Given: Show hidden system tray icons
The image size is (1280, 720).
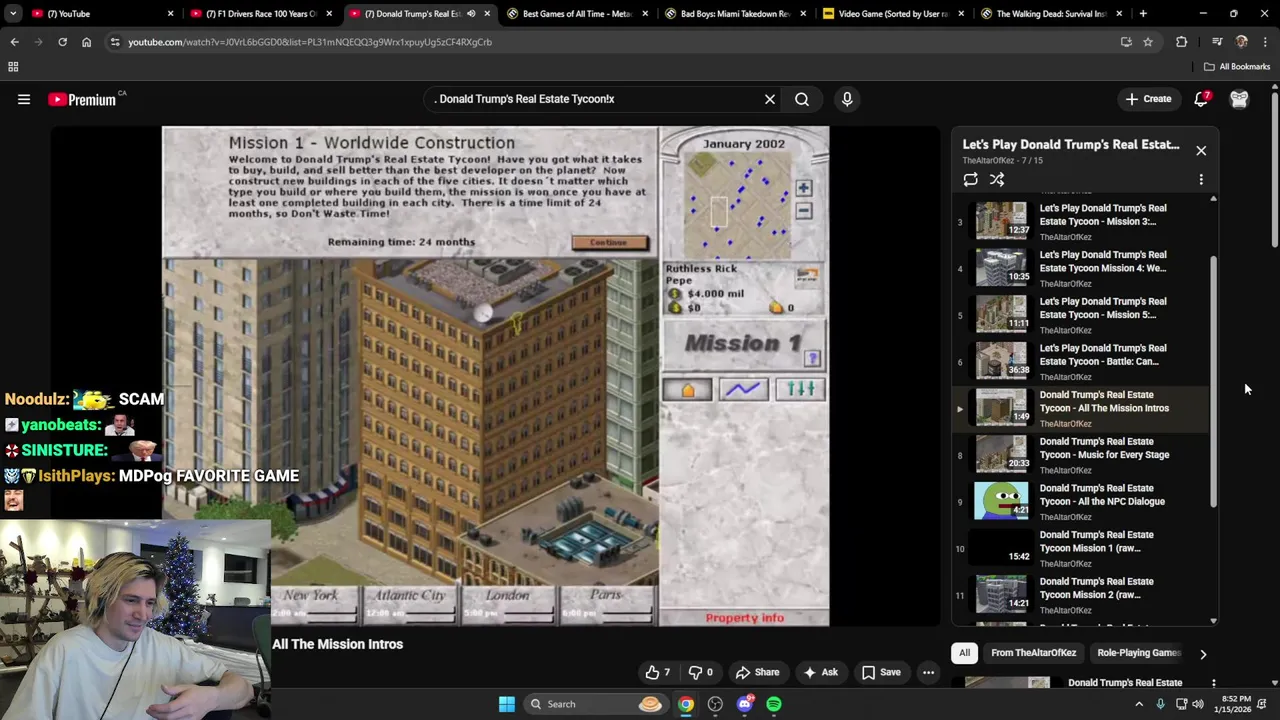Looking at the screenshot, I should tap(1138, 704).
